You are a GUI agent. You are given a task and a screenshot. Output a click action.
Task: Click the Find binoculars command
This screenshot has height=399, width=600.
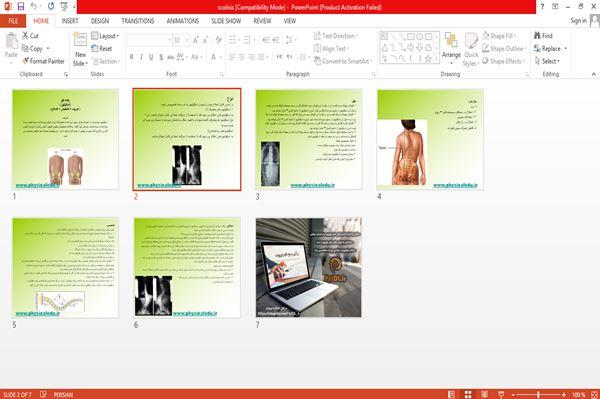[543, 36]
